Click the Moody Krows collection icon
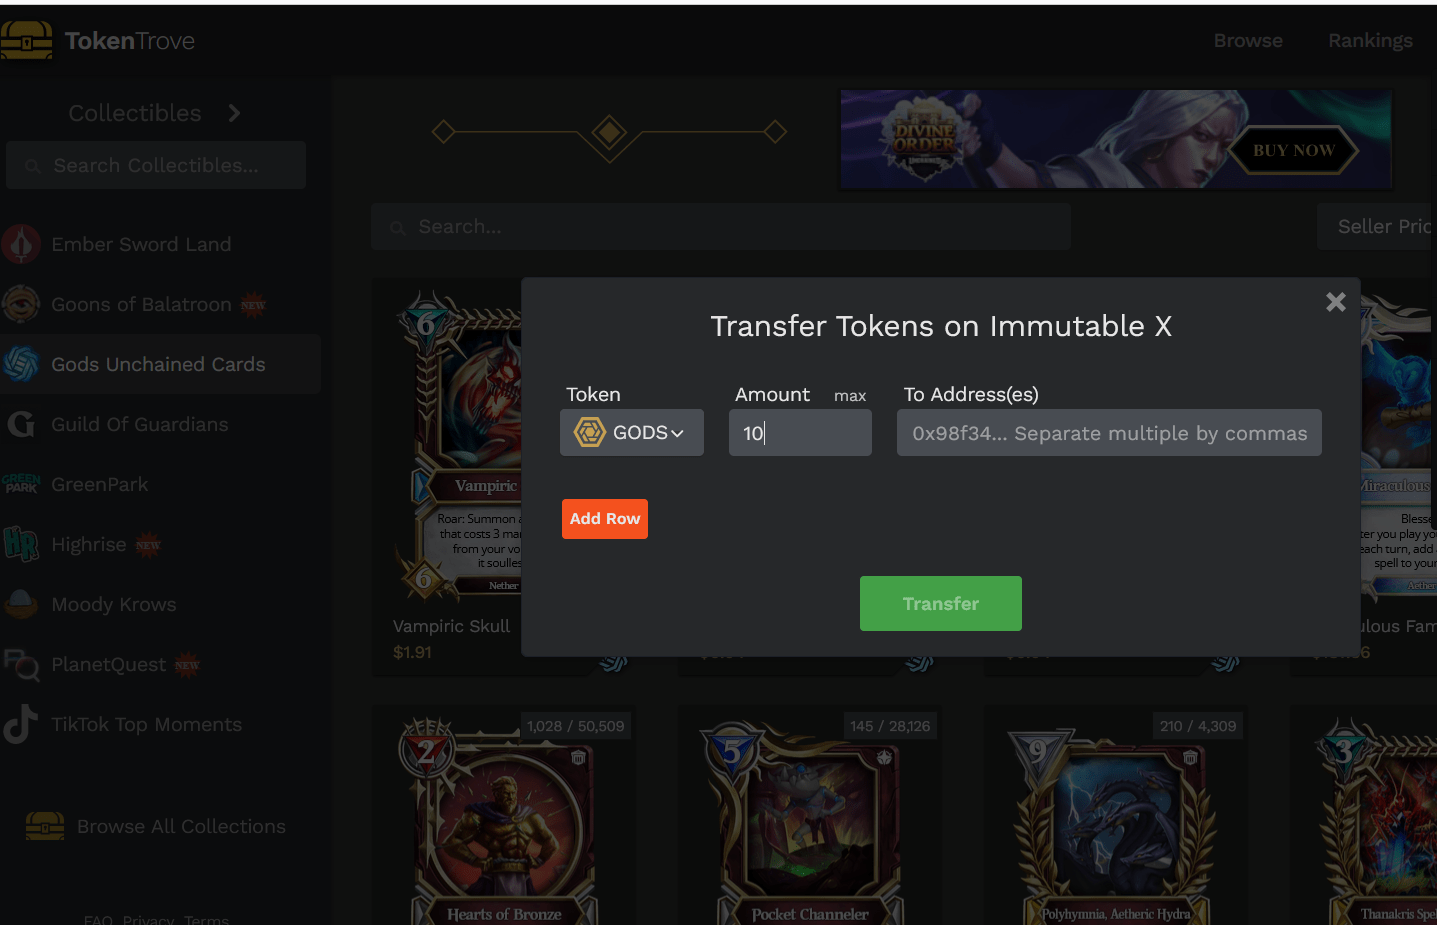This screenshot has width=1437, height=925. point(21,604)
